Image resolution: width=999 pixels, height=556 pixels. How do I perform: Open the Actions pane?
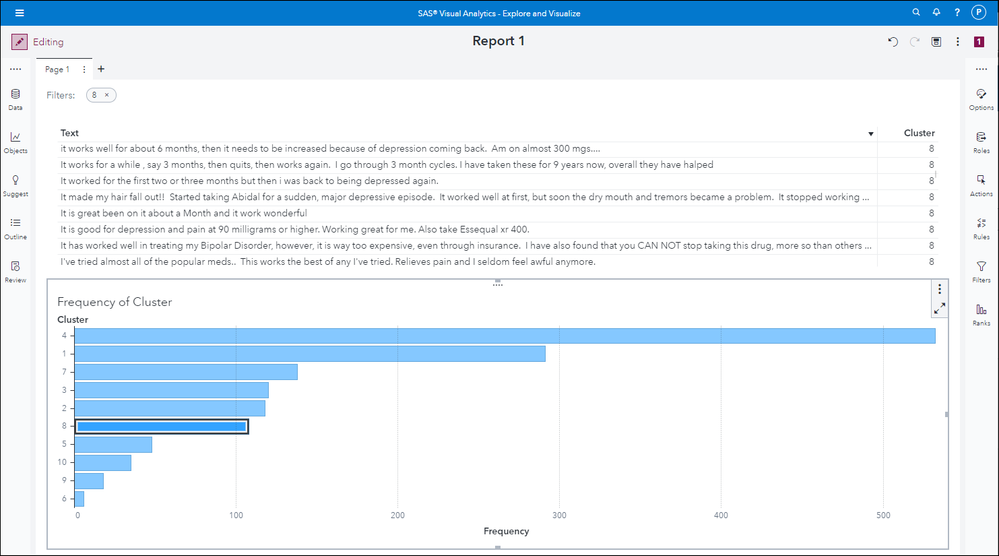(x=981, y=185)
